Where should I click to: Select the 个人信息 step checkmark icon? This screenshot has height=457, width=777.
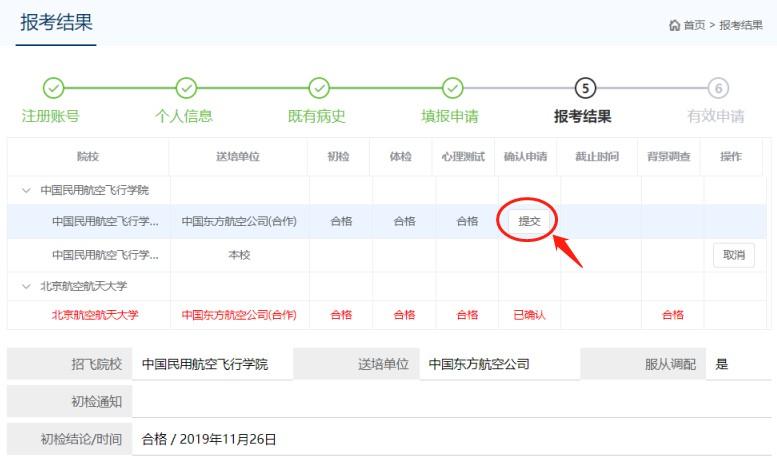click(x=186, y=88)
